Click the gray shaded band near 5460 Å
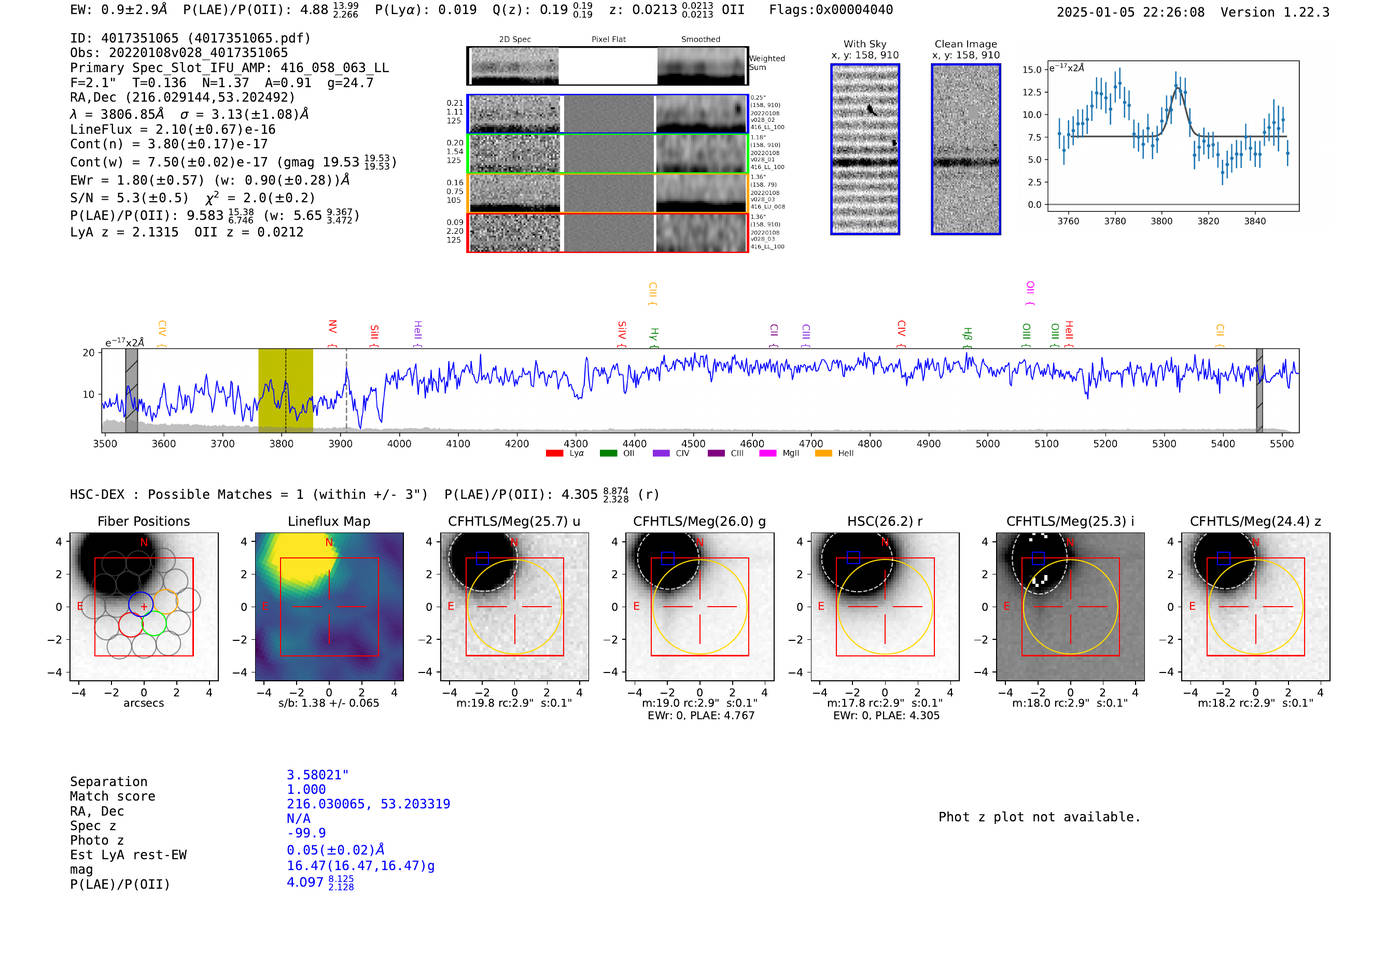The height and width of the screenshot is (953, 1400). [1260, 391]
